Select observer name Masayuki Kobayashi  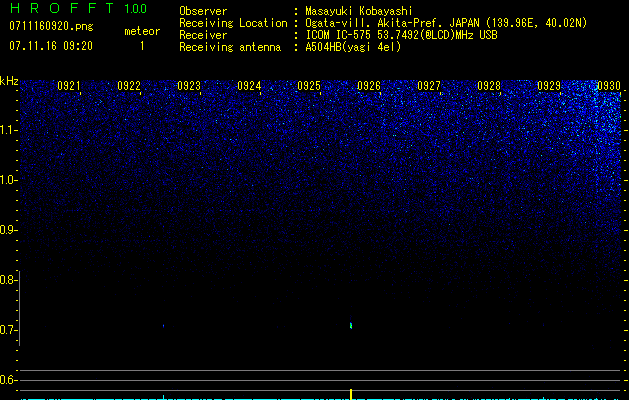click(359, 11)
